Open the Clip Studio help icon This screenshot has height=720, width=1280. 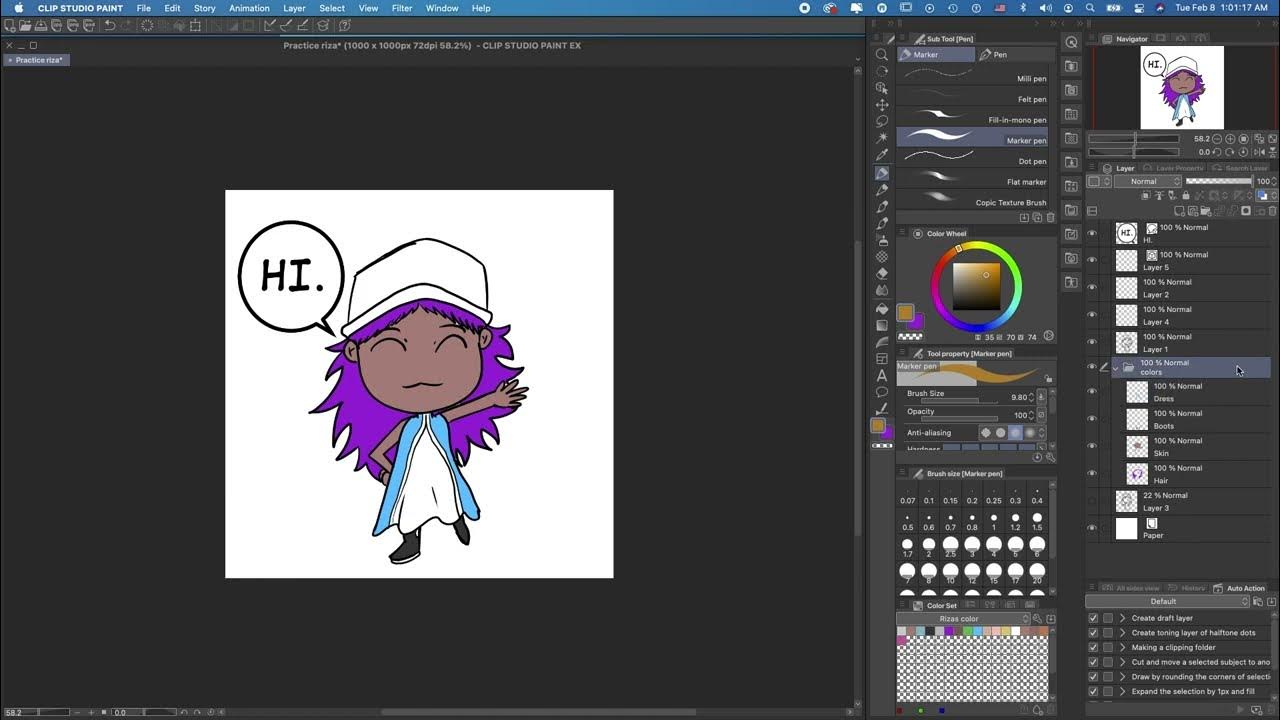click(x=345, y=25)
